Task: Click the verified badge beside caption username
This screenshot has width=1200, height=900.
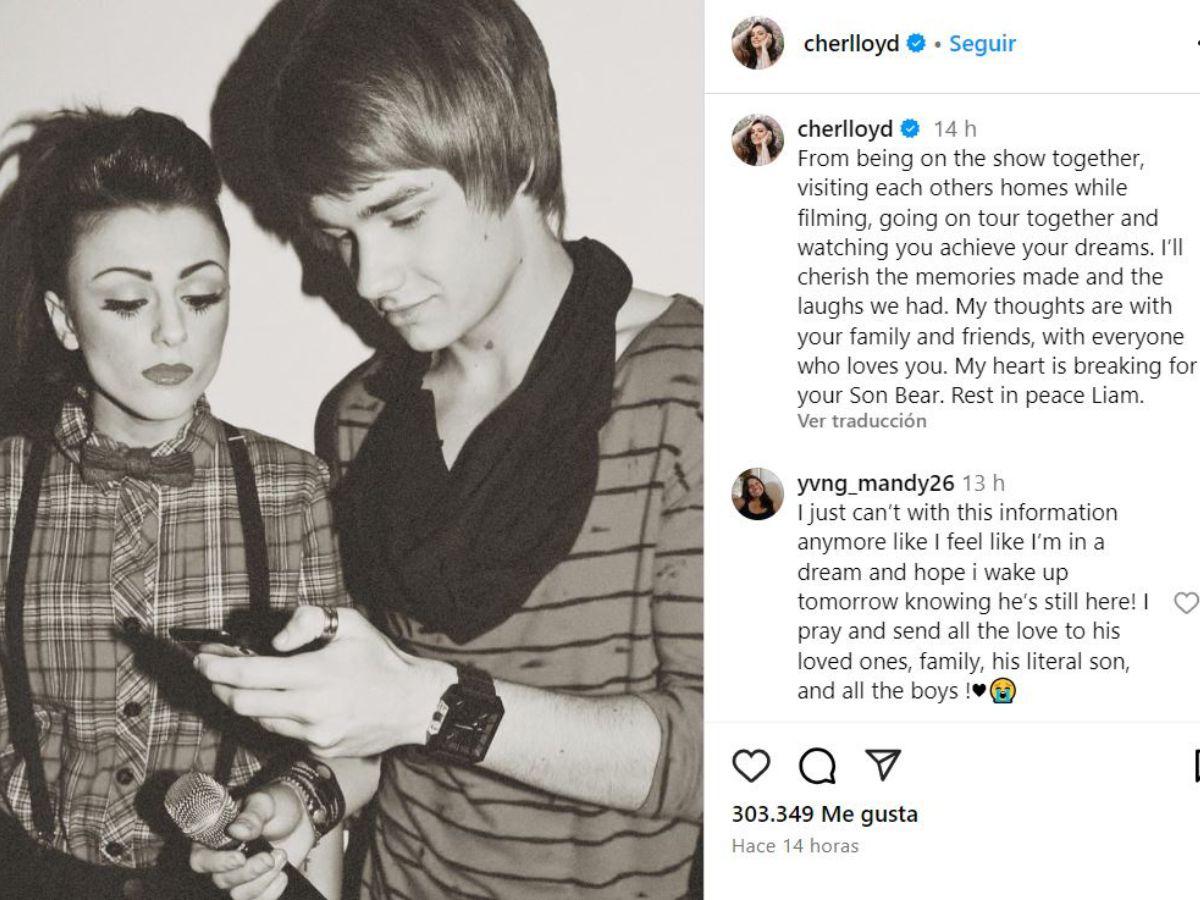Action: click(910, 129)
